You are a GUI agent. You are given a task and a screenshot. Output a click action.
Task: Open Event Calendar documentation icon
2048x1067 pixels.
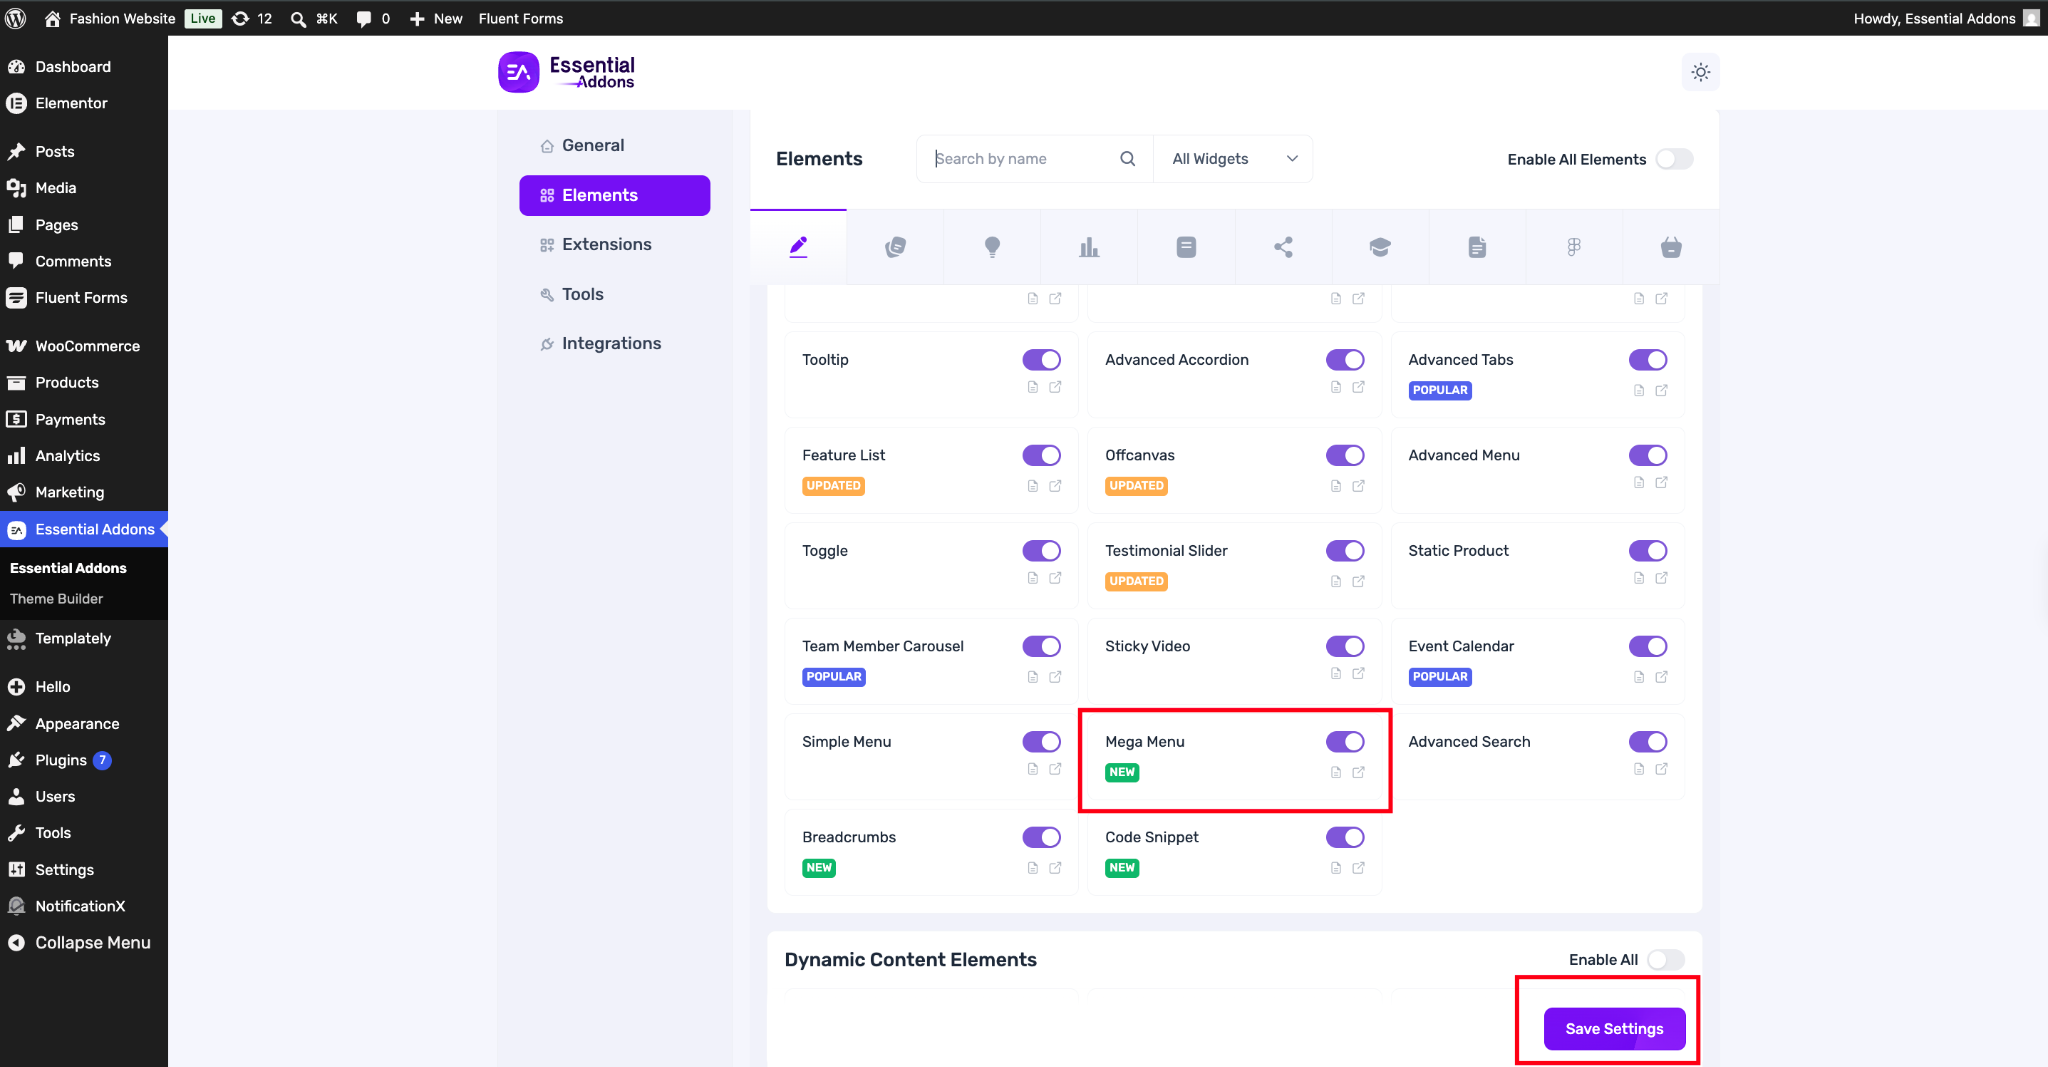pos(1639,677)
